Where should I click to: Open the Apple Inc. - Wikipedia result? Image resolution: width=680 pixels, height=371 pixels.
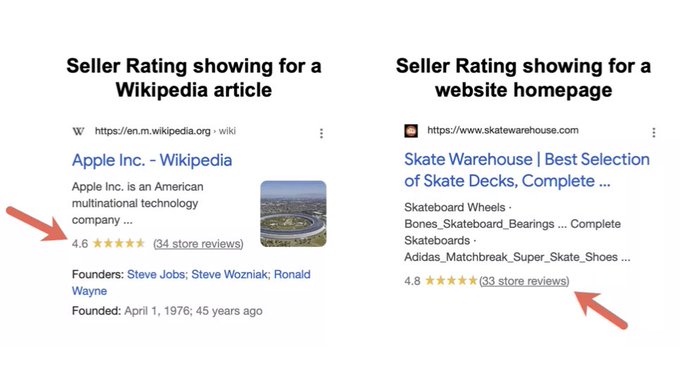(x=152, y=160)
